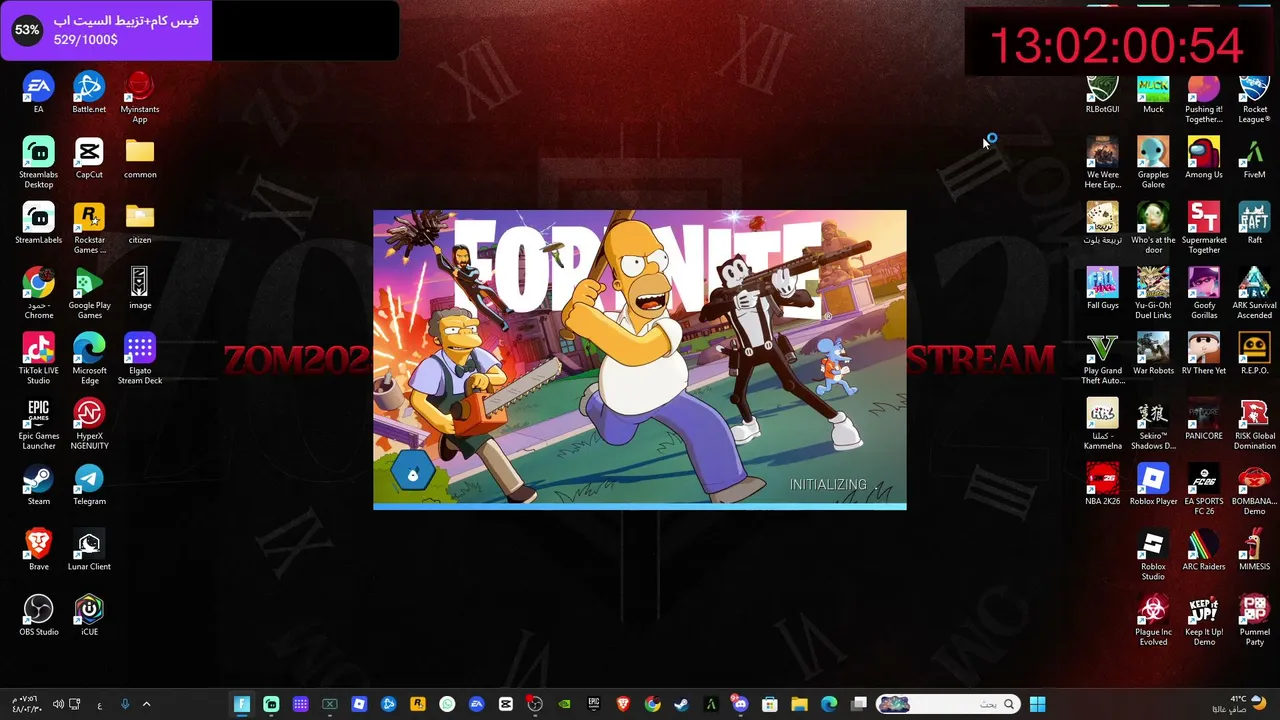The width and height of the screenshot is (1280, 720).
Task: Open the EA desktop shortcut
Action: 38,93
